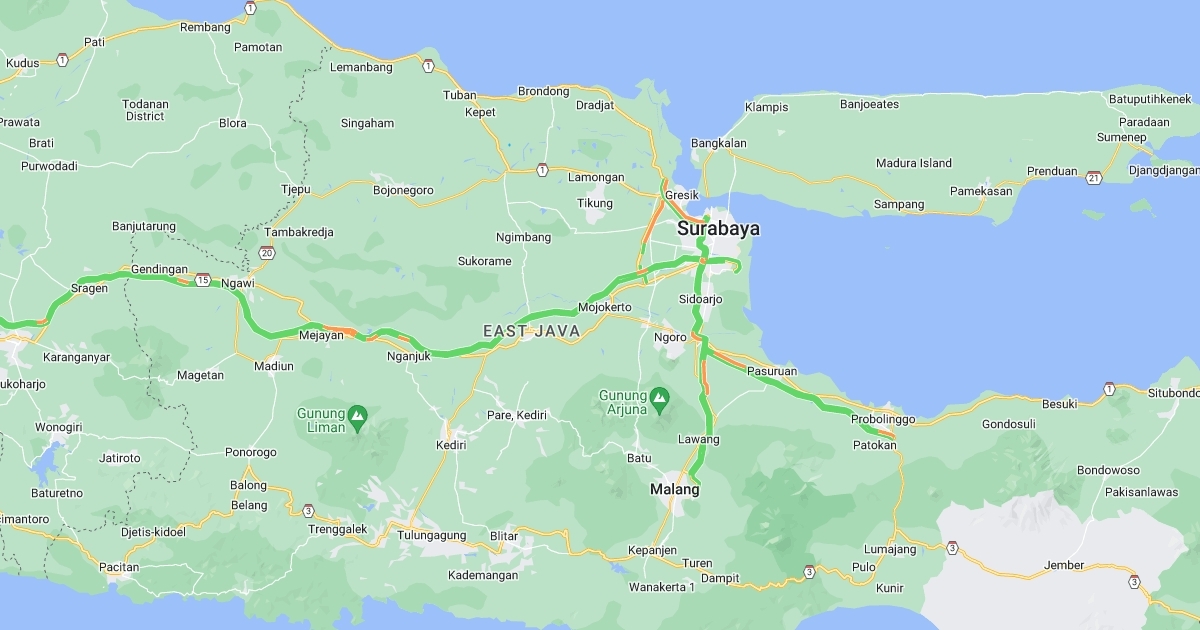Click the Tulungagung town label

[x=432, y=535]
